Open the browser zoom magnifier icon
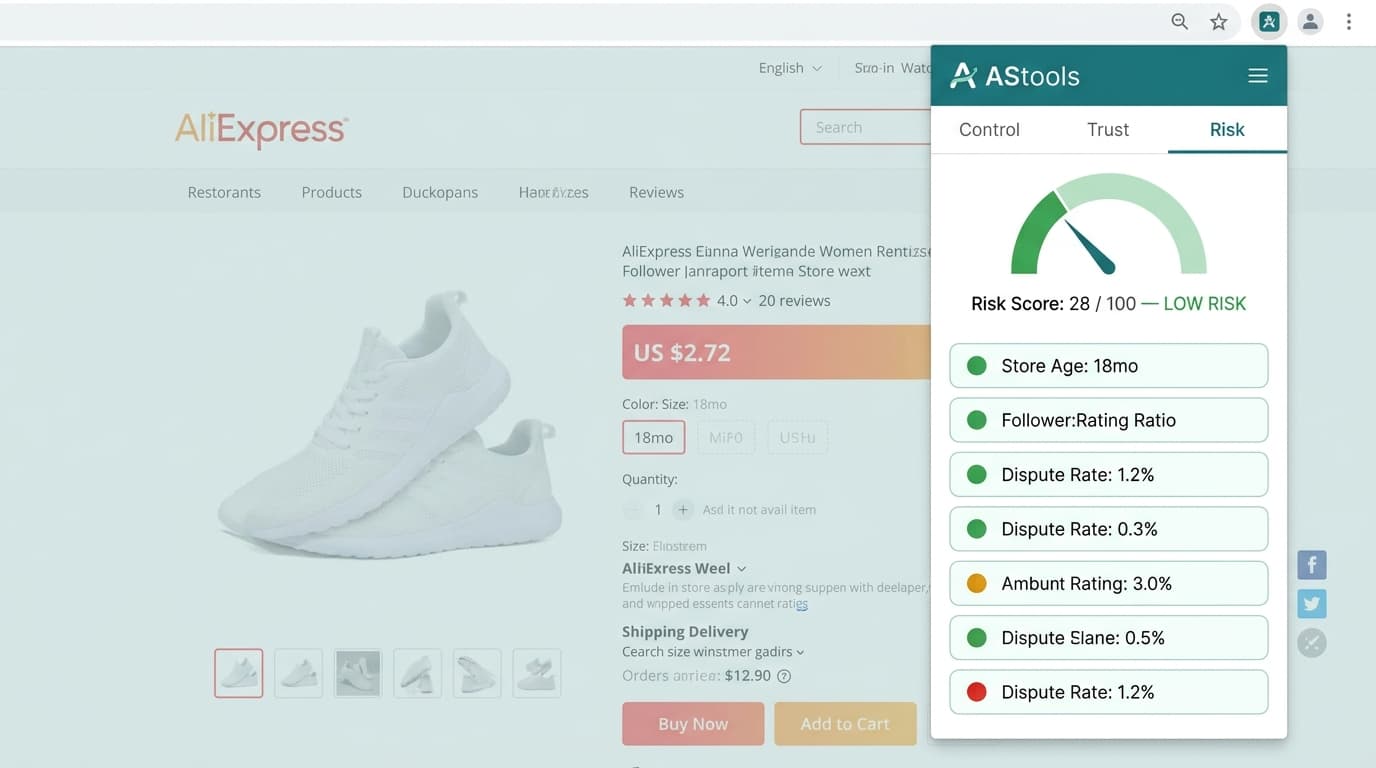Image resolution: width=1376 pixels, height=768 pixels. tap(1180, 22)
